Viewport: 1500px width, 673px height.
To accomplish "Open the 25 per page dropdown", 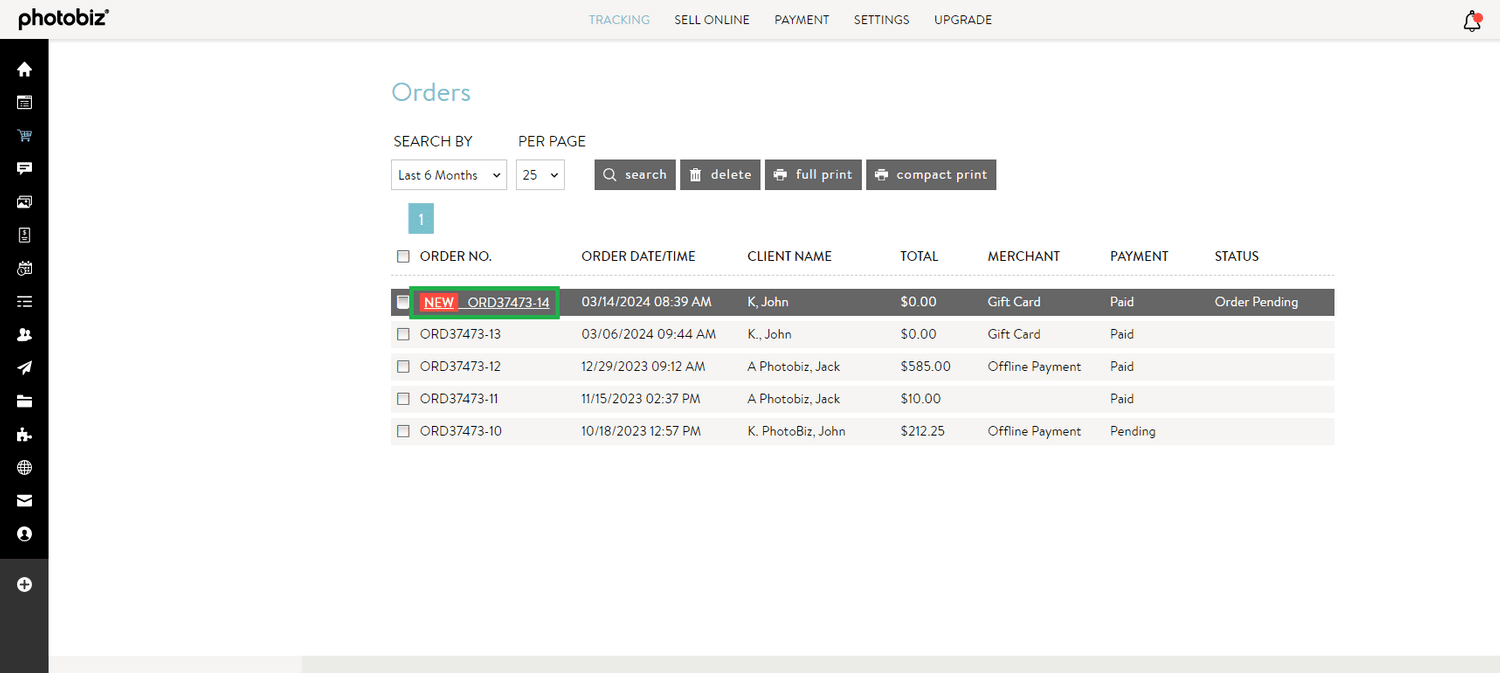I will (540, 174).
